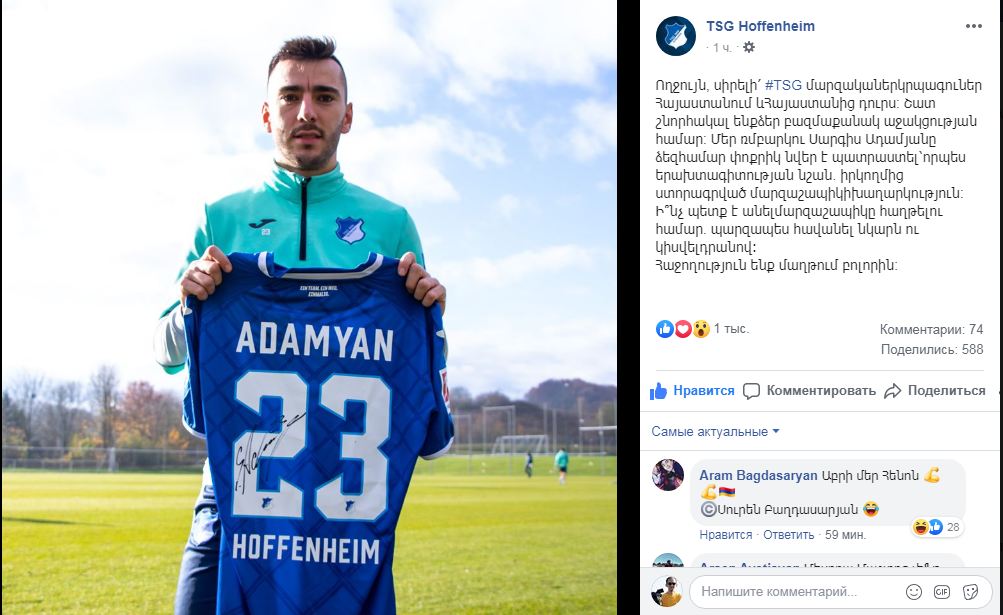This screenshot has height=615, width=1003.
Task: Open the TSG Hoffenheim page name link
Action: click(760, 26)
